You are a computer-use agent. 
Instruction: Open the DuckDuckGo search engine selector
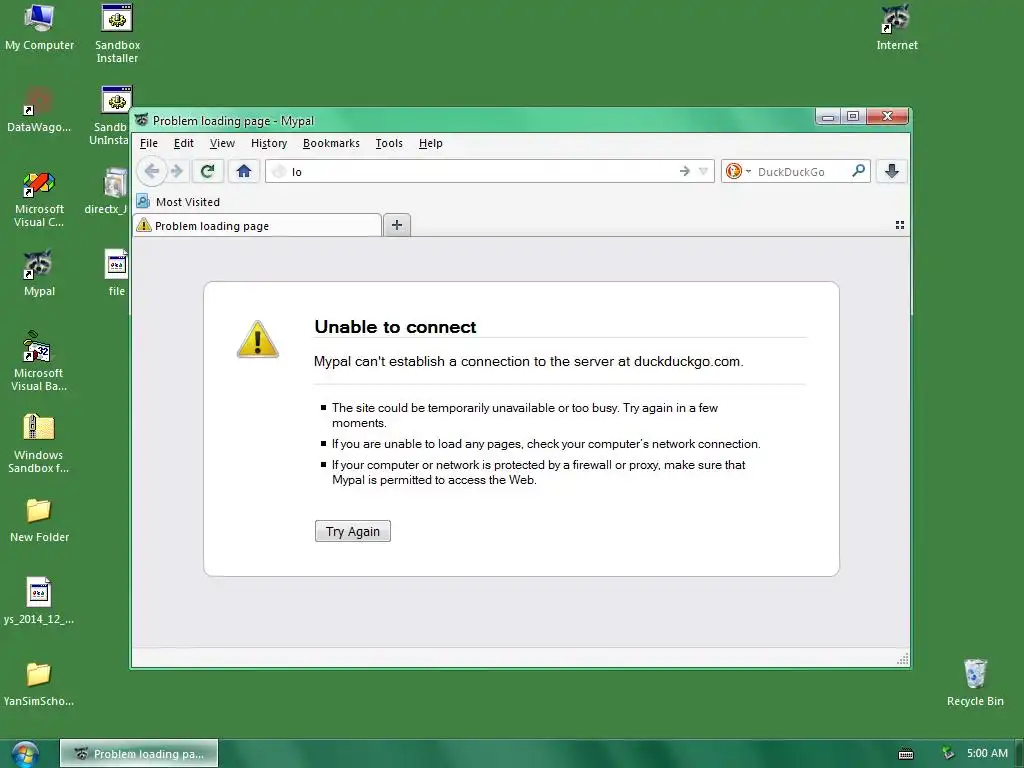click(x=738, y=171)
